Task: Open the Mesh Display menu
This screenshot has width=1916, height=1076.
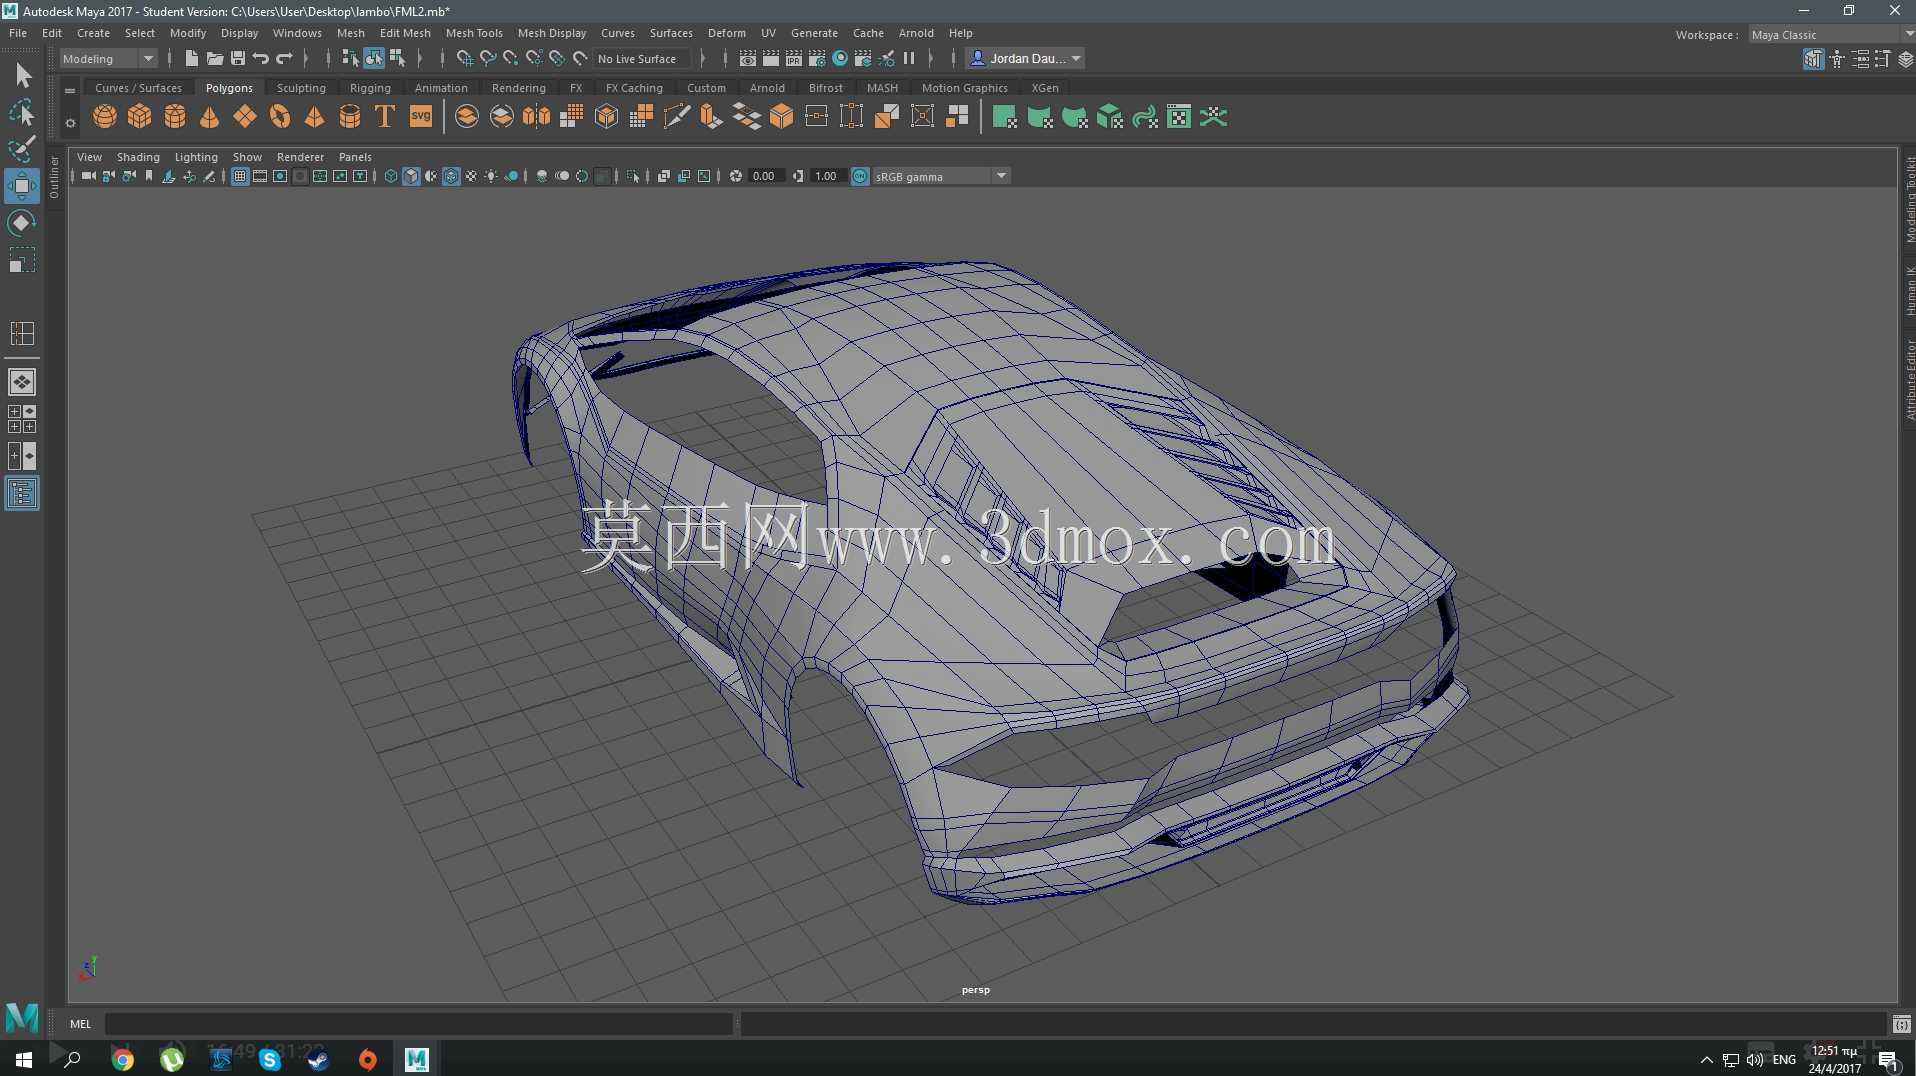Action: point(552,33)
